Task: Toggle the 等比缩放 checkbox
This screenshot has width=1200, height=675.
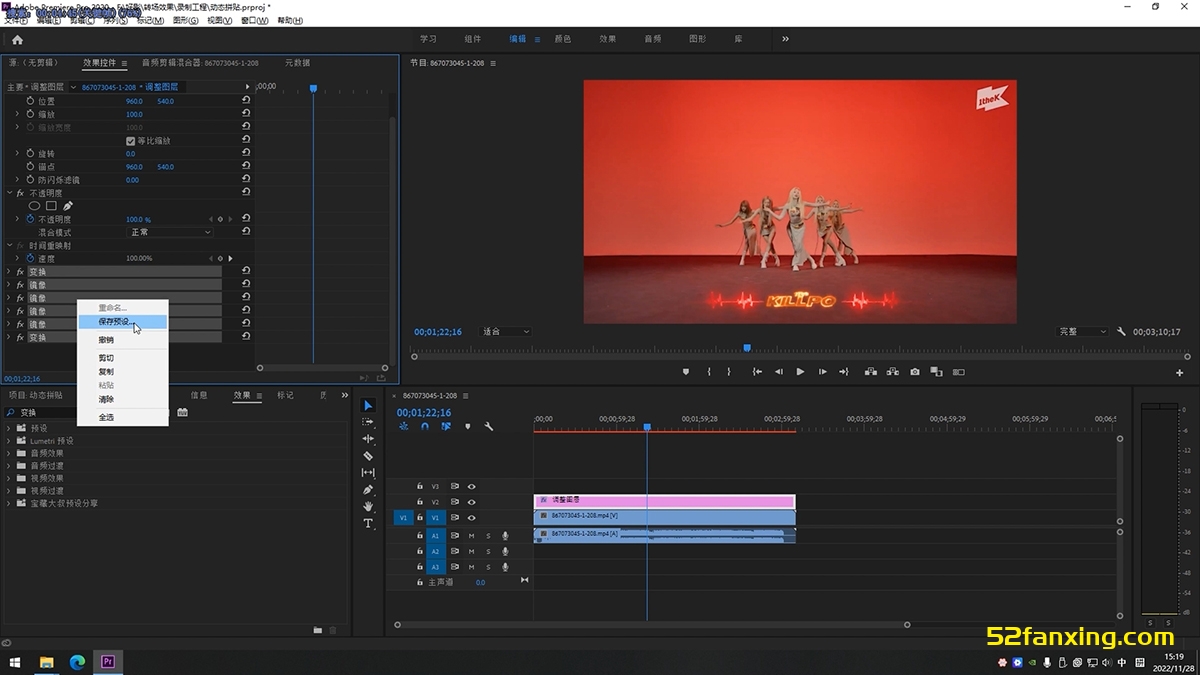Action: [x=130, y=141]
